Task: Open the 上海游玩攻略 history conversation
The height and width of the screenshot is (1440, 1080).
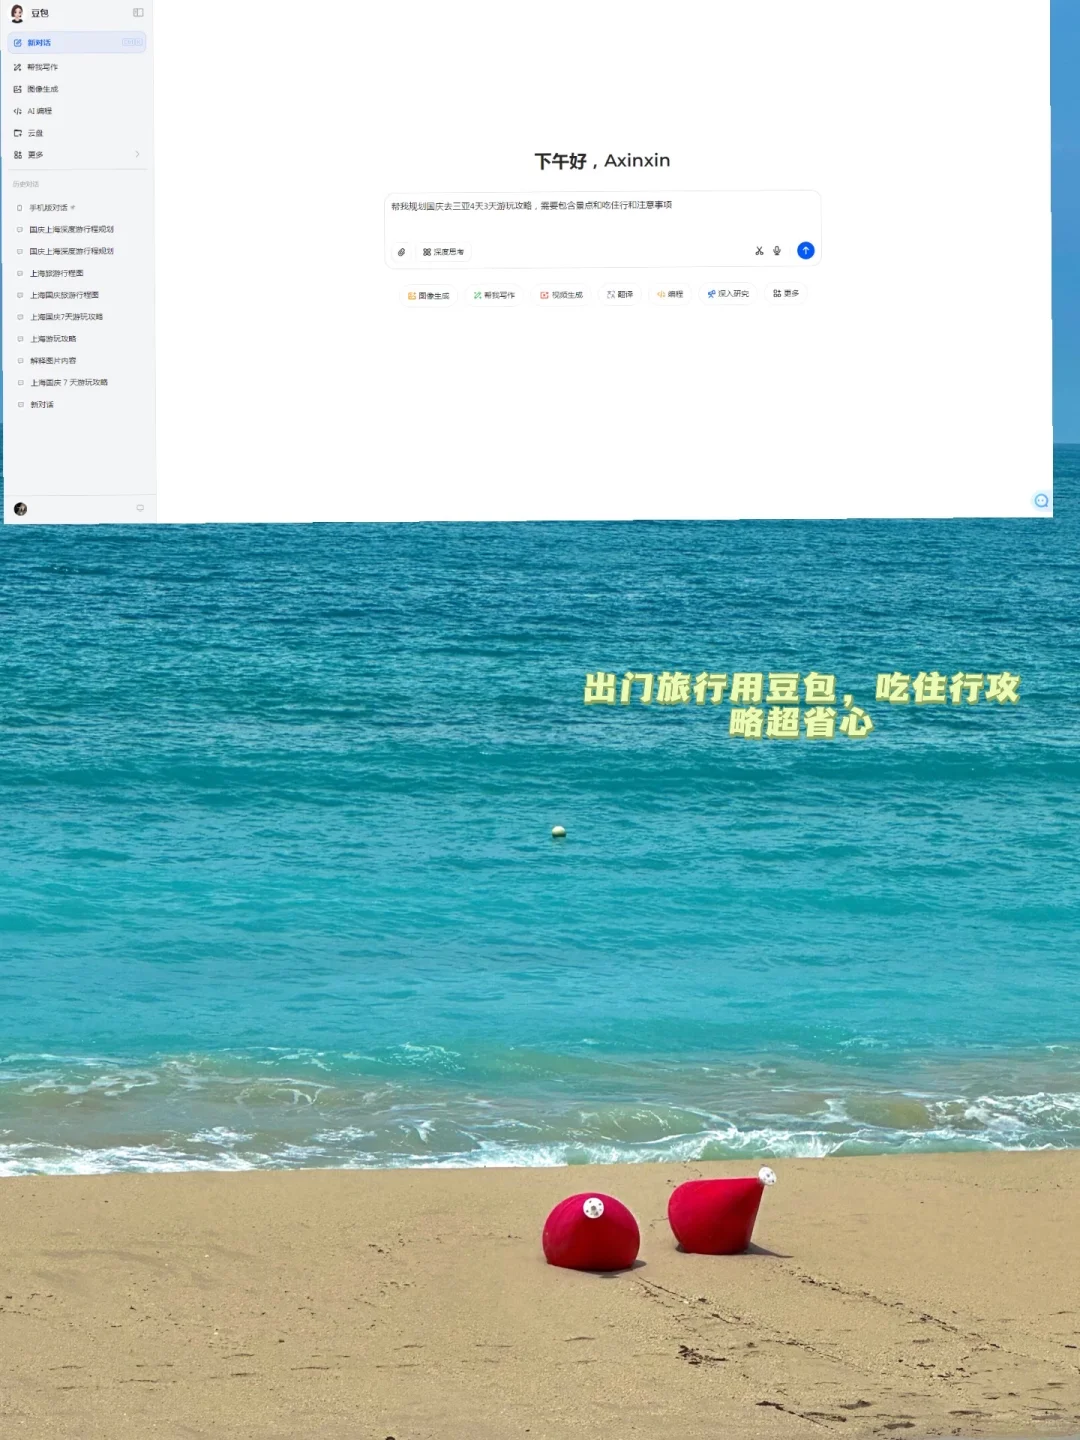Action: (57, 339)
